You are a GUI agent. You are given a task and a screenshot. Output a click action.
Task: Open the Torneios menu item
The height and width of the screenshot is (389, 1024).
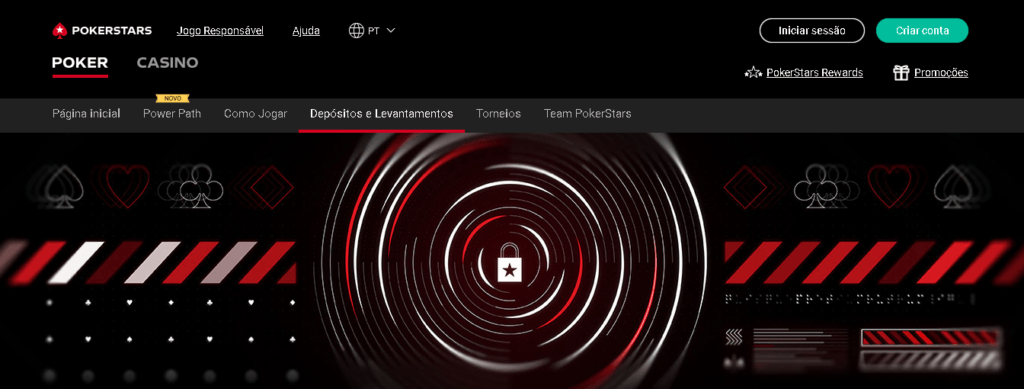point(498,114)
